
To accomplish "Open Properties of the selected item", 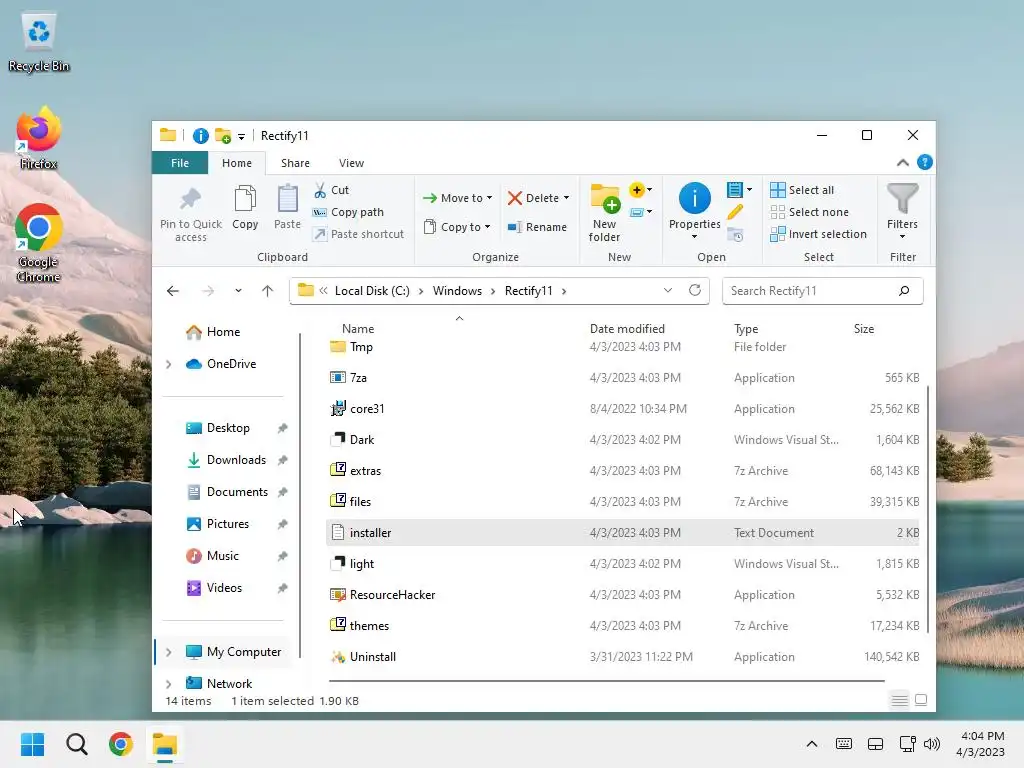I will coord(694,208).
